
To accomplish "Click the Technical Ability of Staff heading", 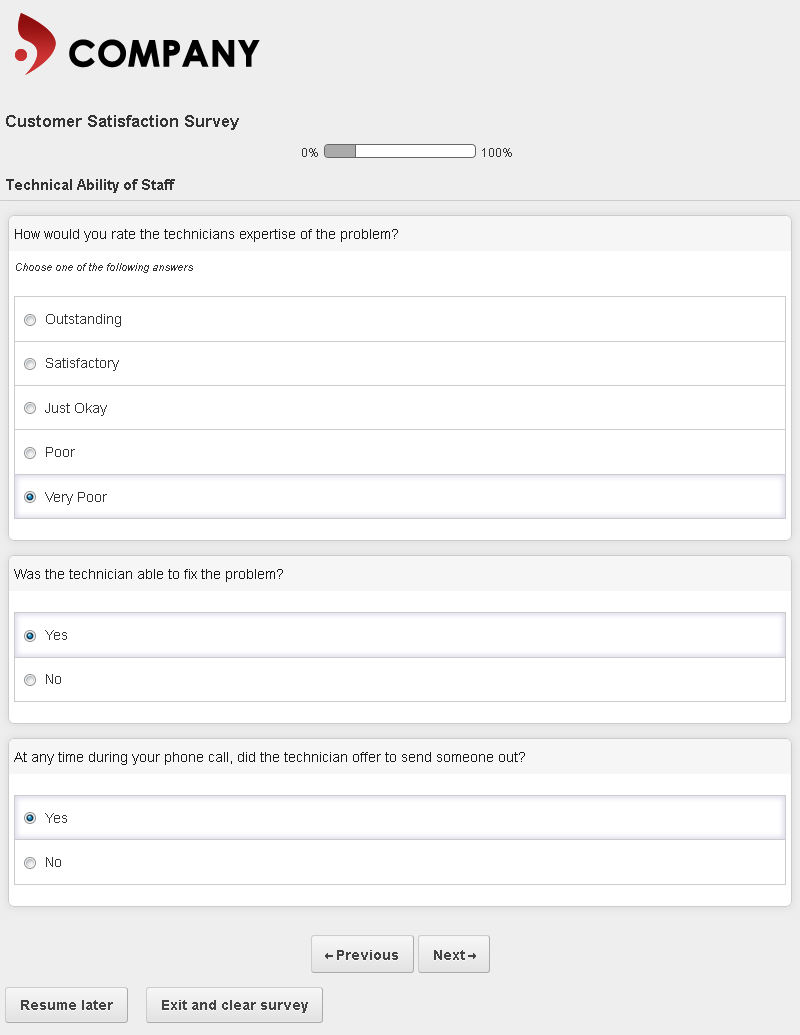I will tap(90, 185).
